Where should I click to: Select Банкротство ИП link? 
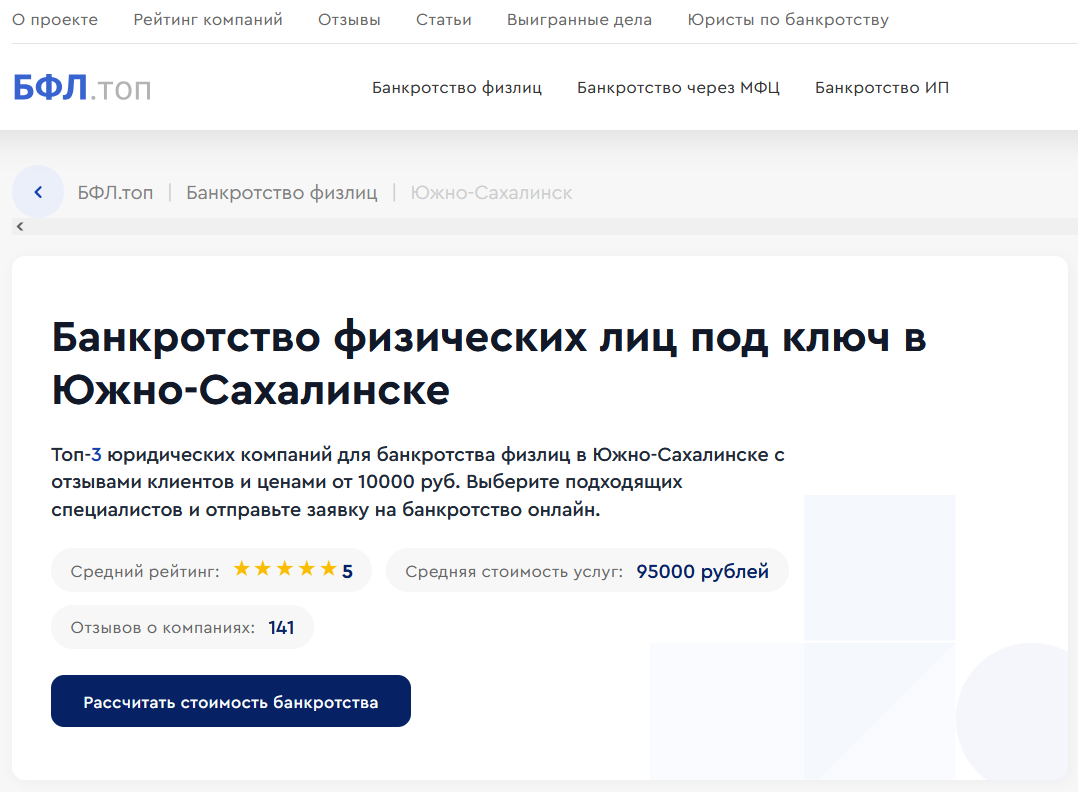(x=881, y=88)
